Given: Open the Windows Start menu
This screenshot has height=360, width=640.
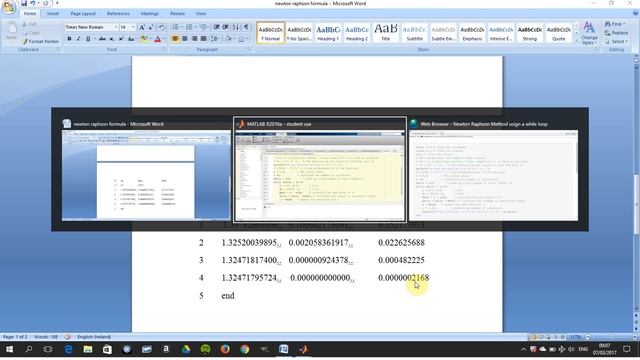Looking at the screenshot, I should pyautogui.click(x=9, y=349).
